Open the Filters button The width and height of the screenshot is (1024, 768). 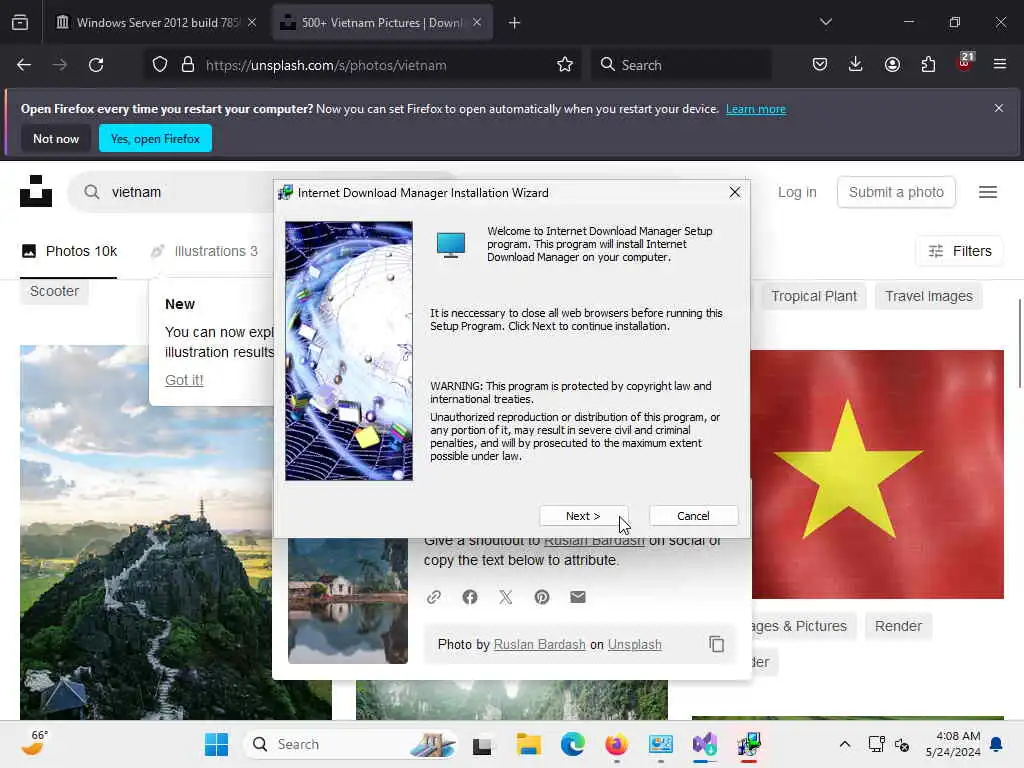point(960,251)
